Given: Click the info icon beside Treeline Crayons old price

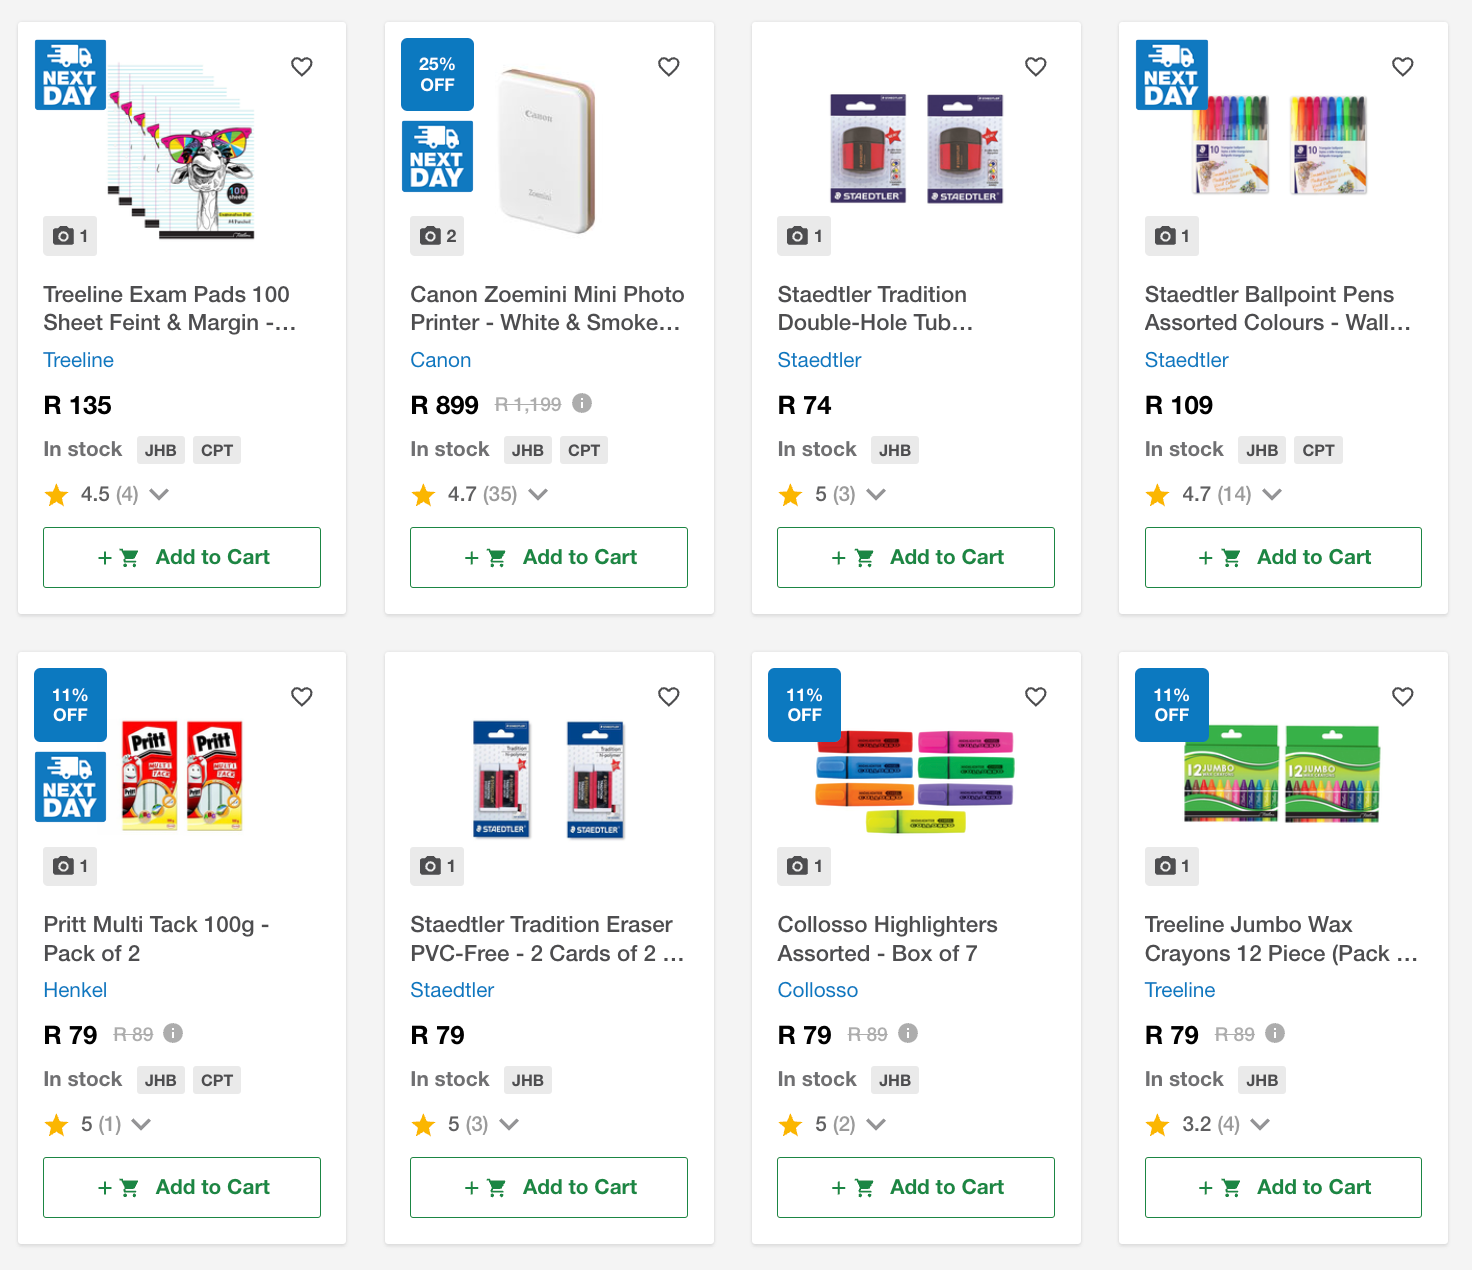Looking at the screenshot, I should point(1275,1033).
